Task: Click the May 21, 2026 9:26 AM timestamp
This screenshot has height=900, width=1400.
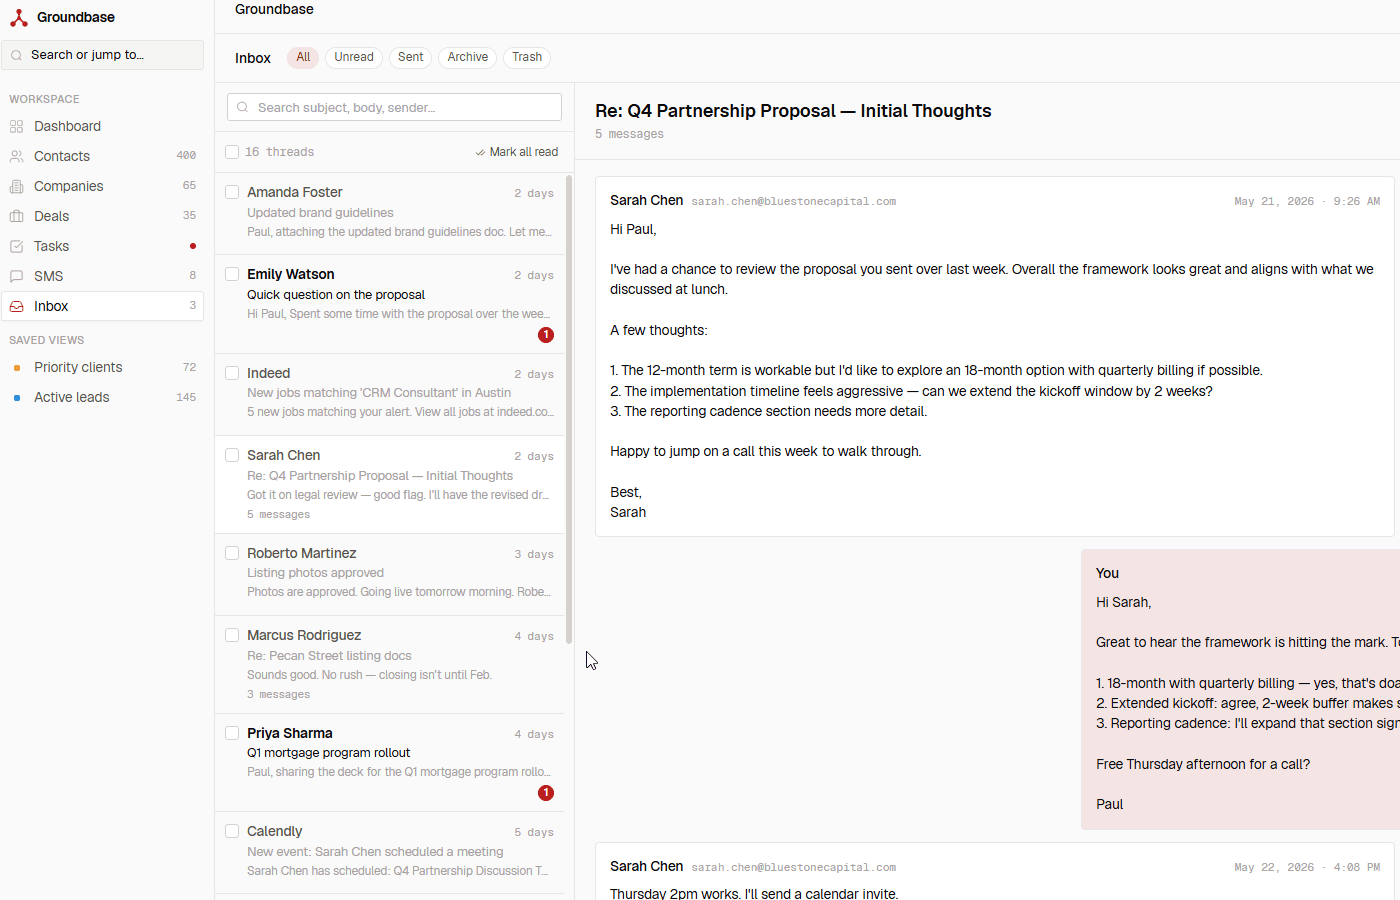Action: [1307, 202]
